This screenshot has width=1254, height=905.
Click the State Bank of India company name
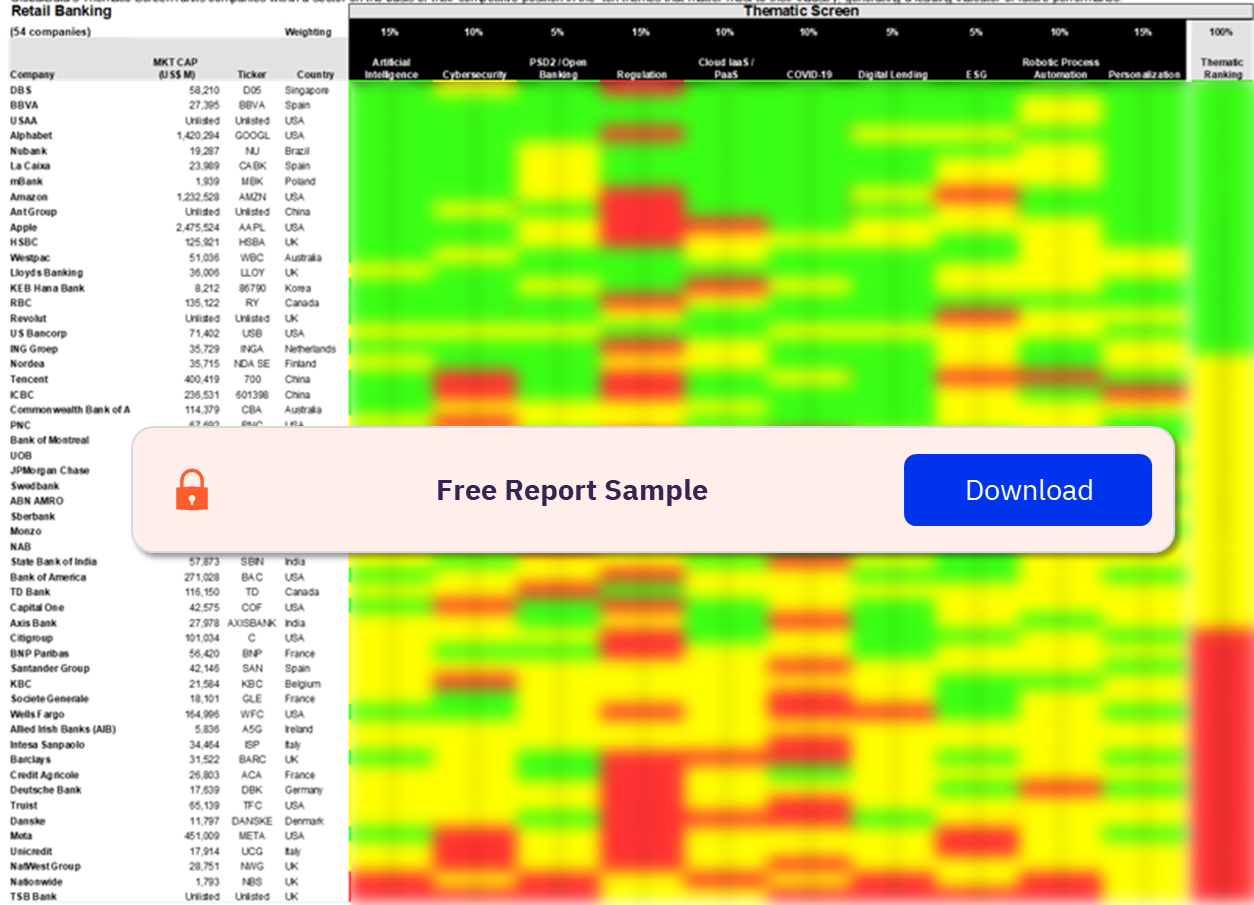coord(53,562)
